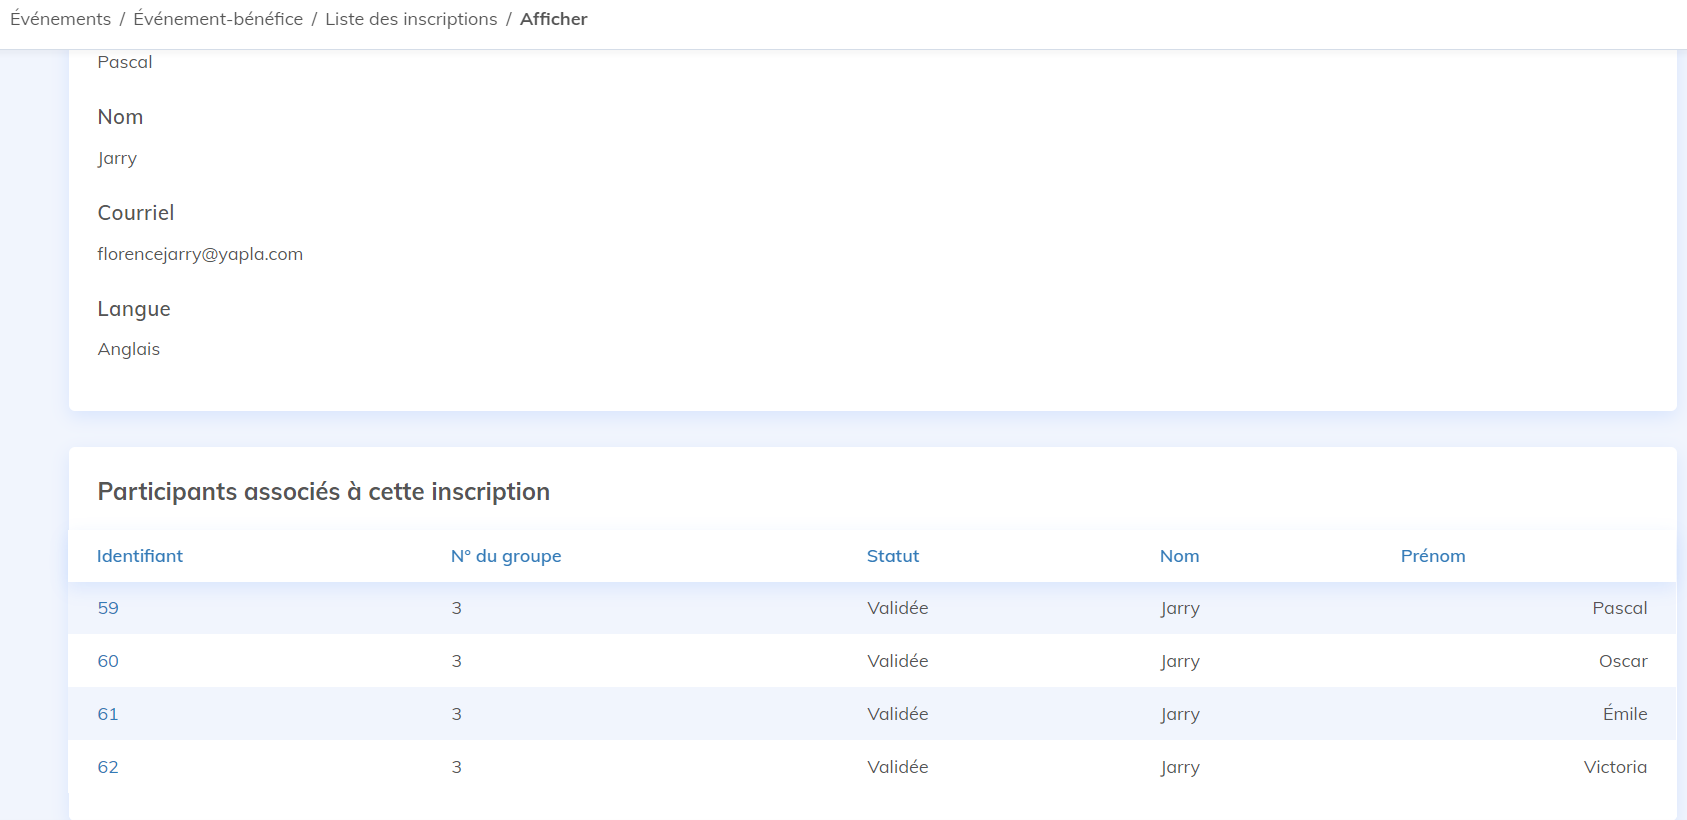Click the Émile first name cell
This screenshot has width=1687, height=820.
[x=1624, y=714]
